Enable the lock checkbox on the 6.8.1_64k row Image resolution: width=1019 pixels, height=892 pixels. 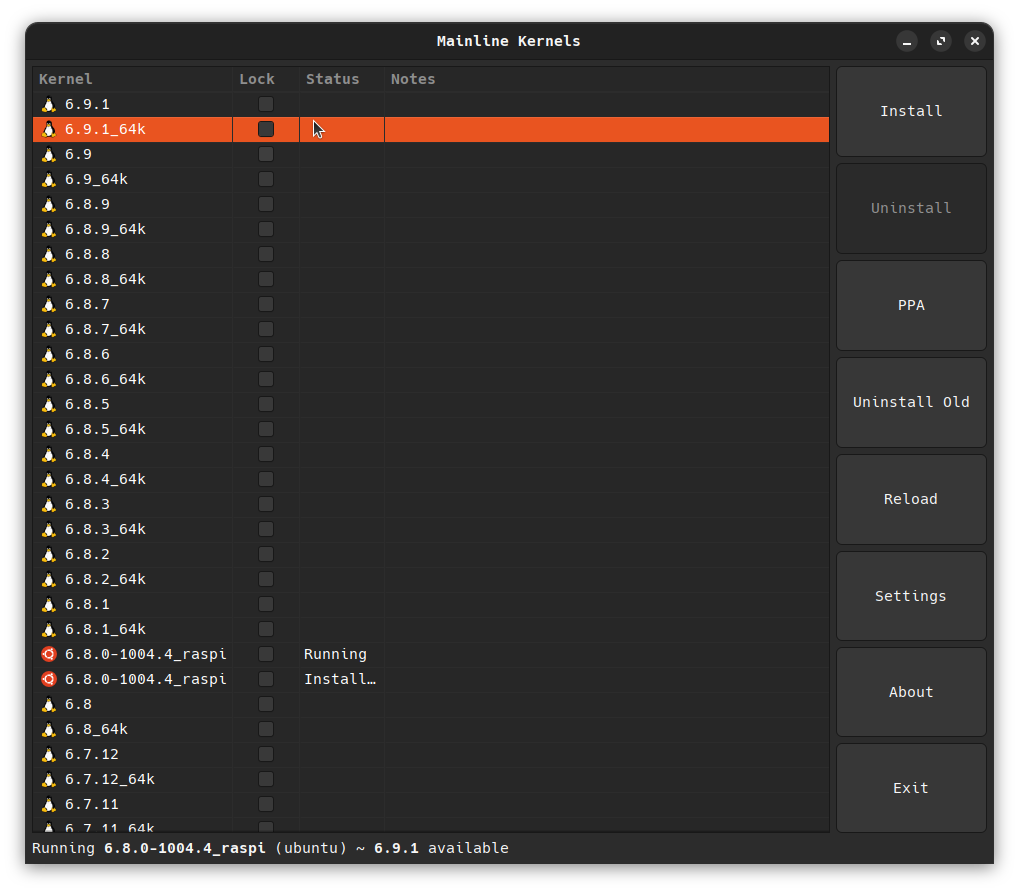point(266,629)
